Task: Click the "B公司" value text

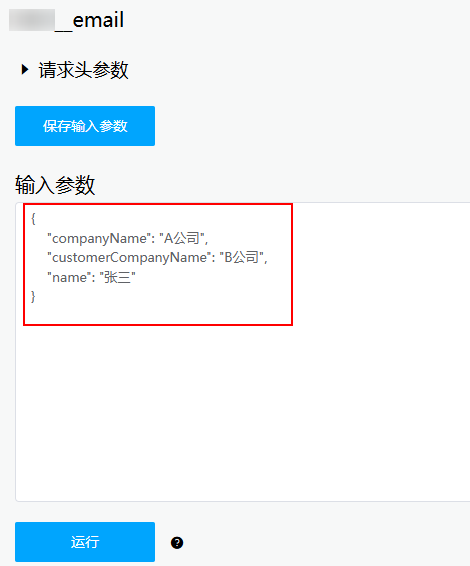Action: click(242, 258)
